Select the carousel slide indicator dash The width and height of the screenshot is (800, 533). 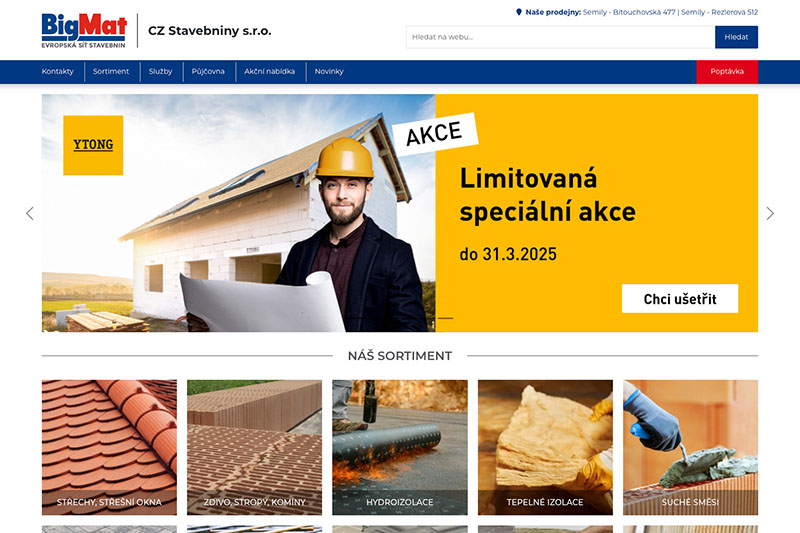445,318
